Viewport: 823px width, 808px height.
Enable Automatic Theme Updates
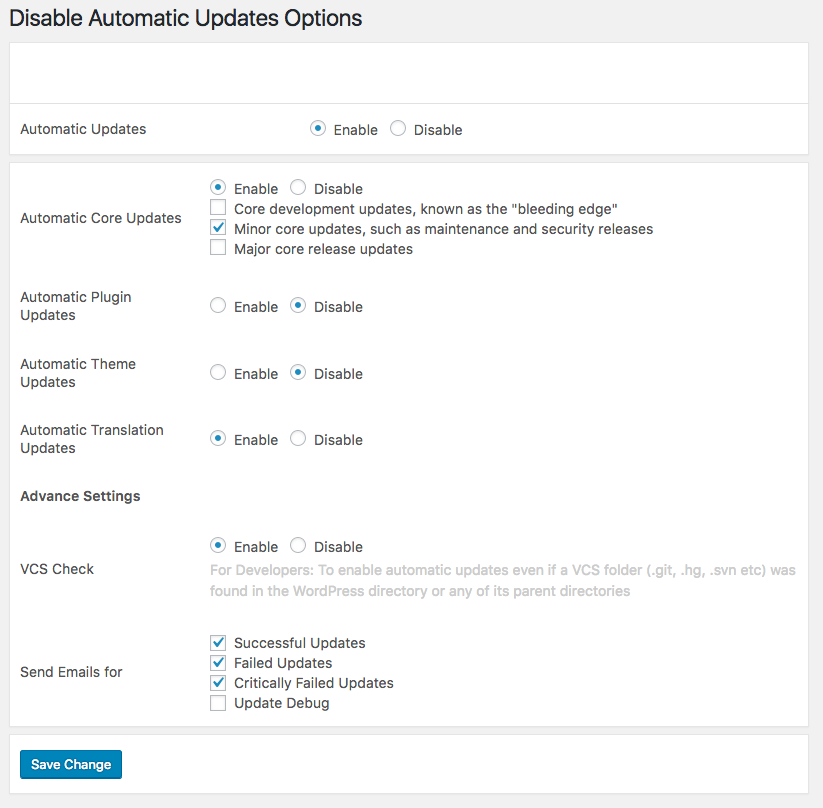218,373
